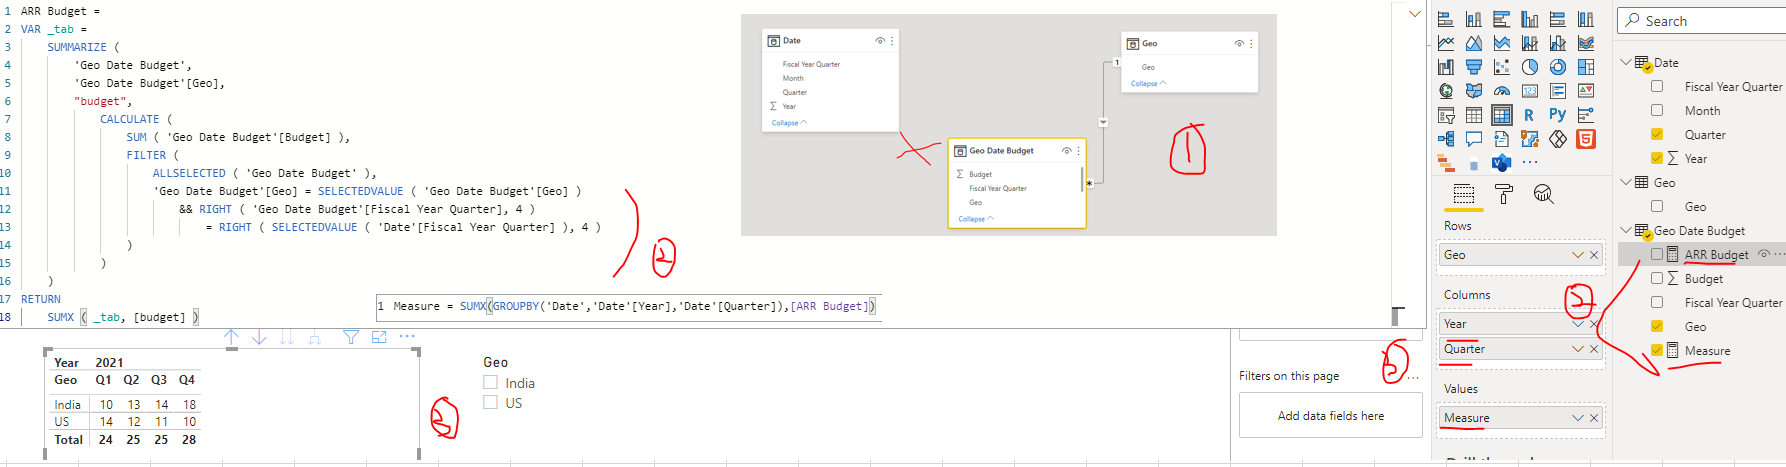Switch to the Format paint roller tab
1786x467 pixels.
point(1504,194)
